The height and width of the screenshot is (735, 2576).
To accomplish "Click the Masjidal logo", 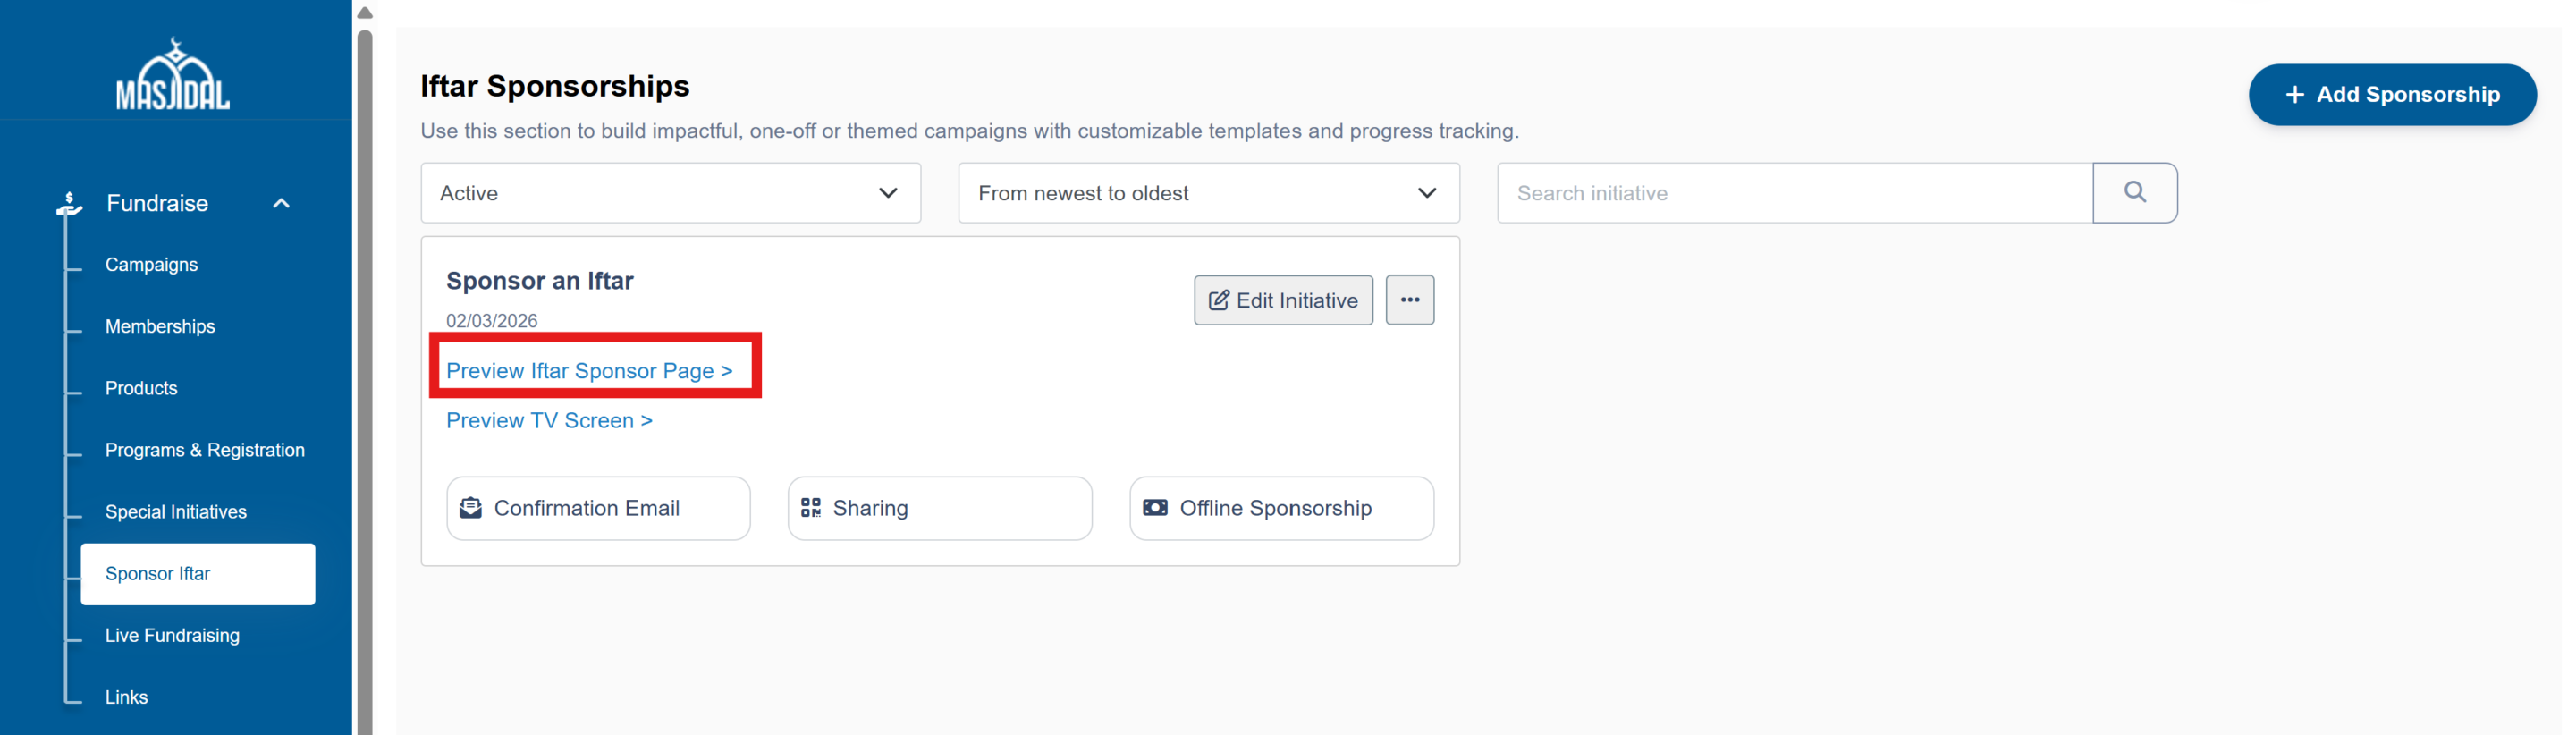I will tap(173, 75).
